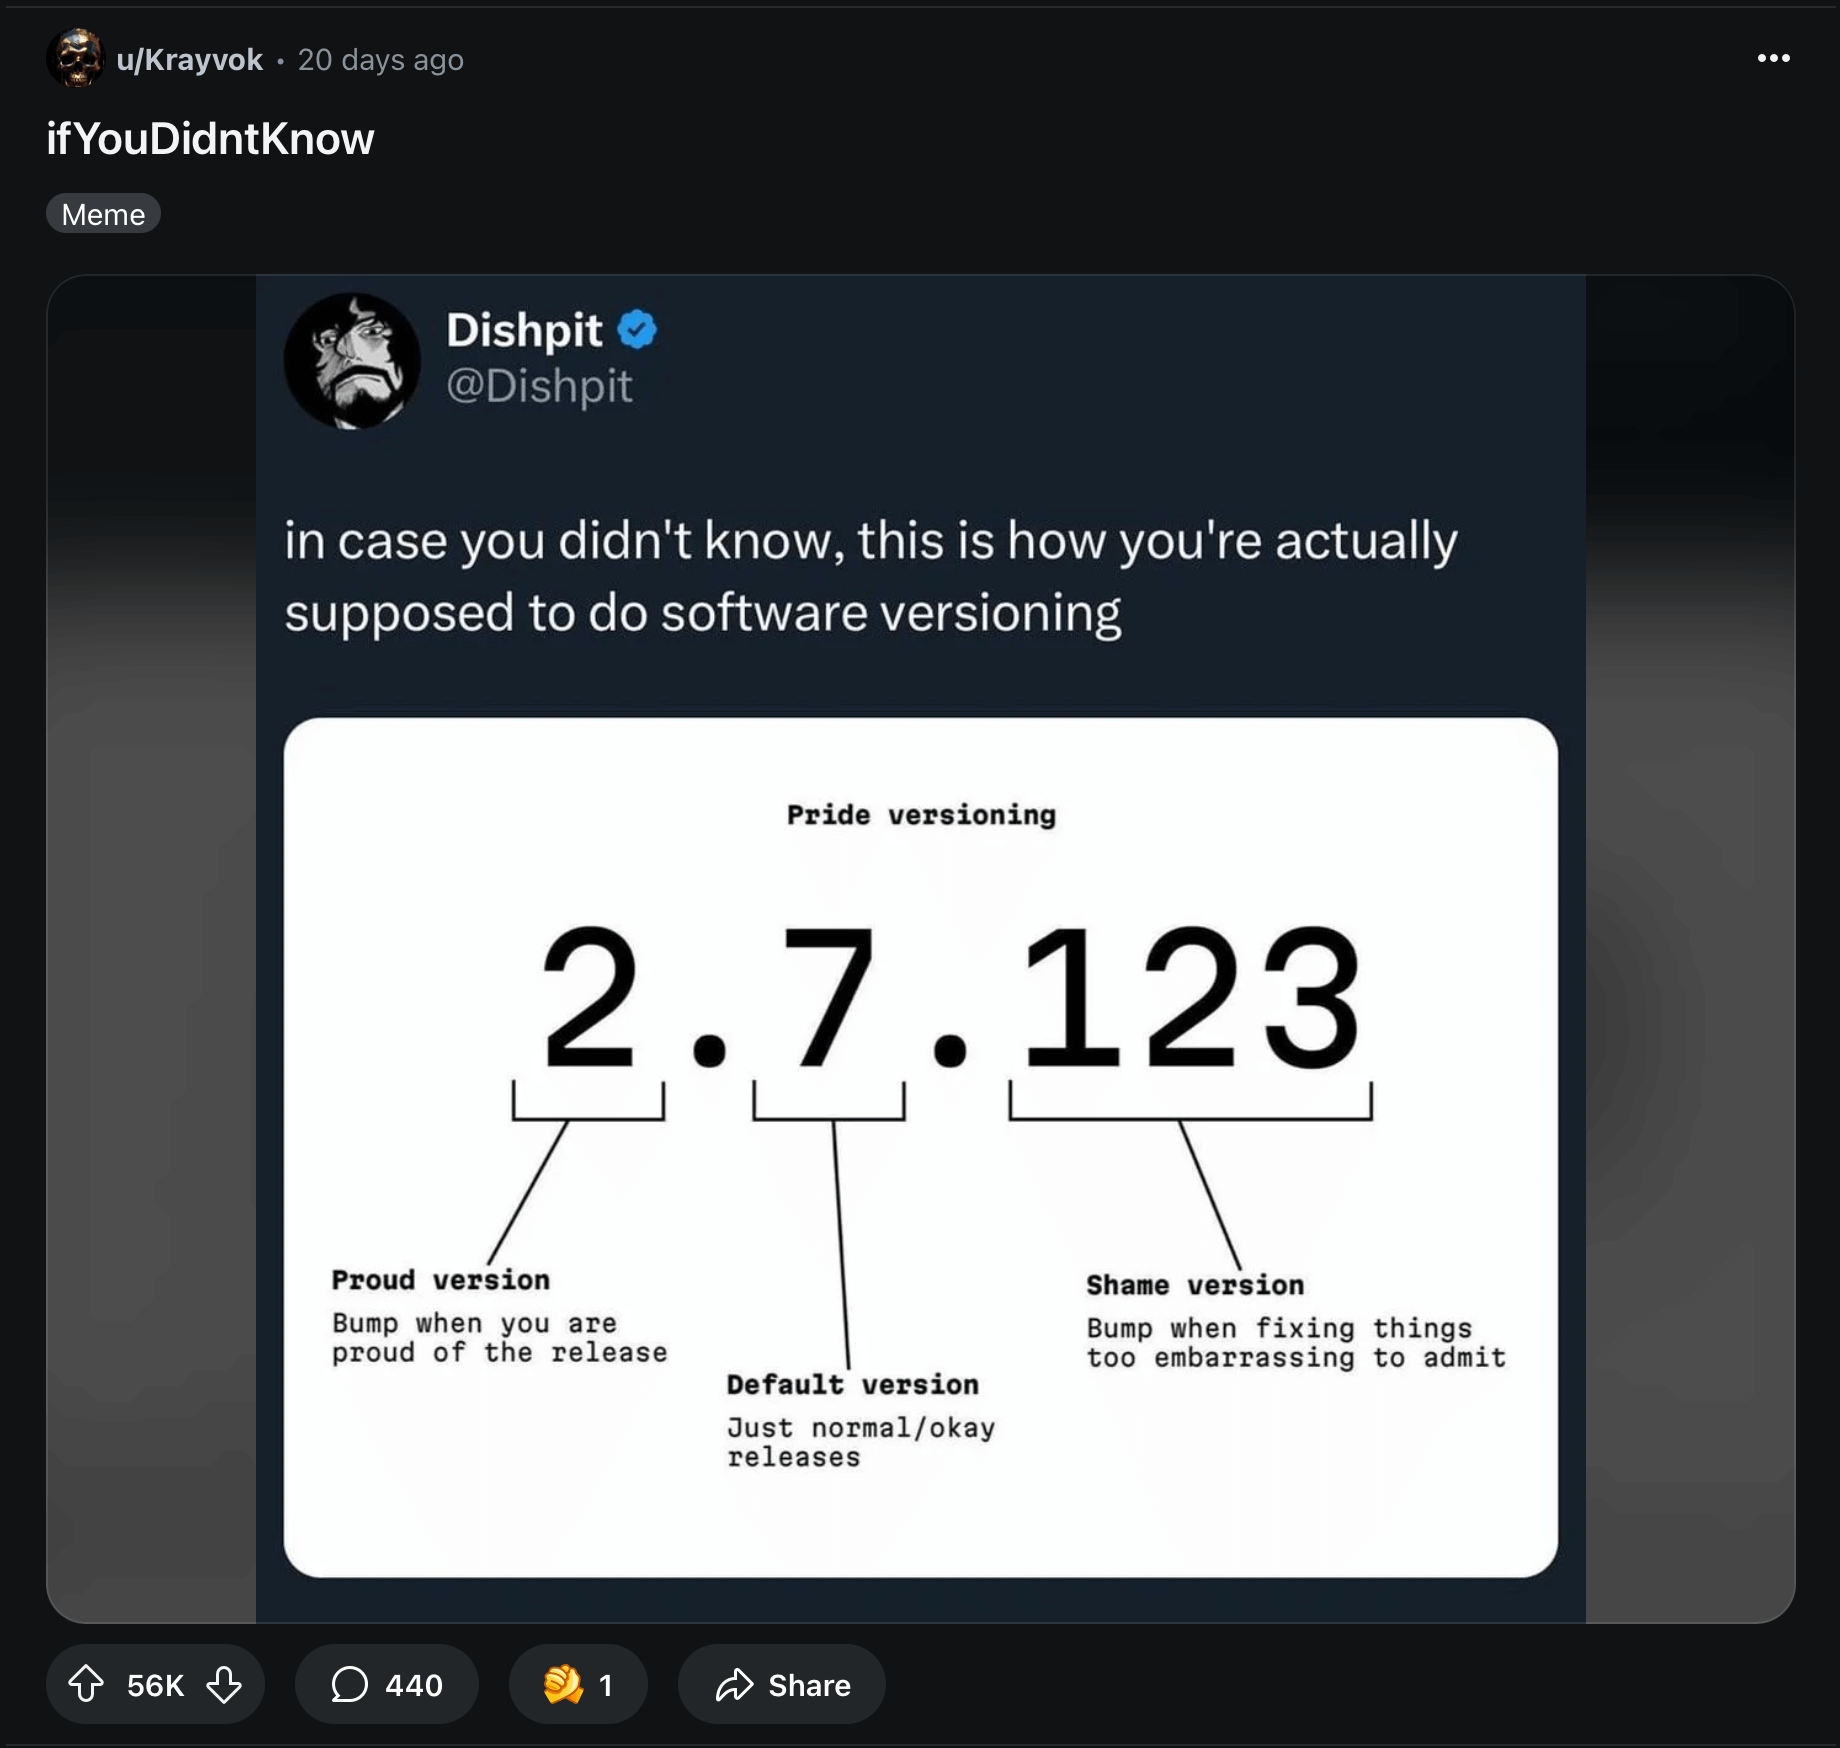Screen dimensions: 1840x1748
Task: Click the 'Shame version' label in image
Action: (x=1195, y=1285)
